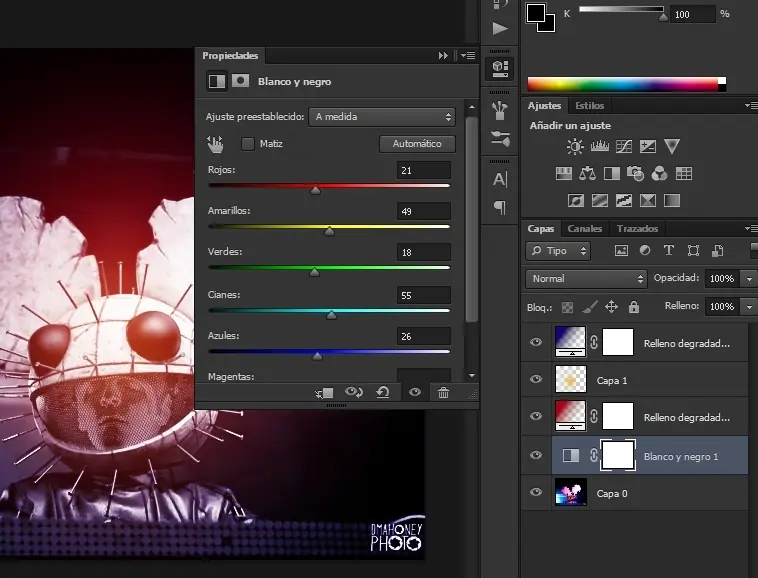Open the Normal blending mode dropdown
The width and height of the screenshot is (758, 578).
click(x=586, y=279)
